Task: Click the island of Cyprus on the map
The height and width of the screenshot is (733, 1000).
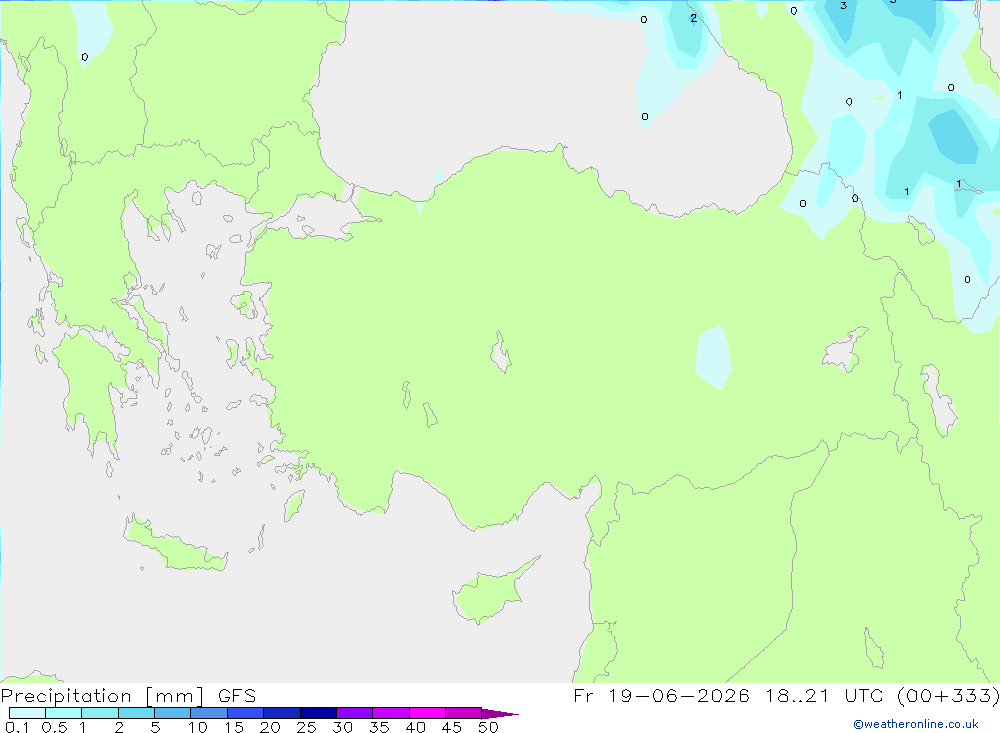Action: click(x=491, y=593)
